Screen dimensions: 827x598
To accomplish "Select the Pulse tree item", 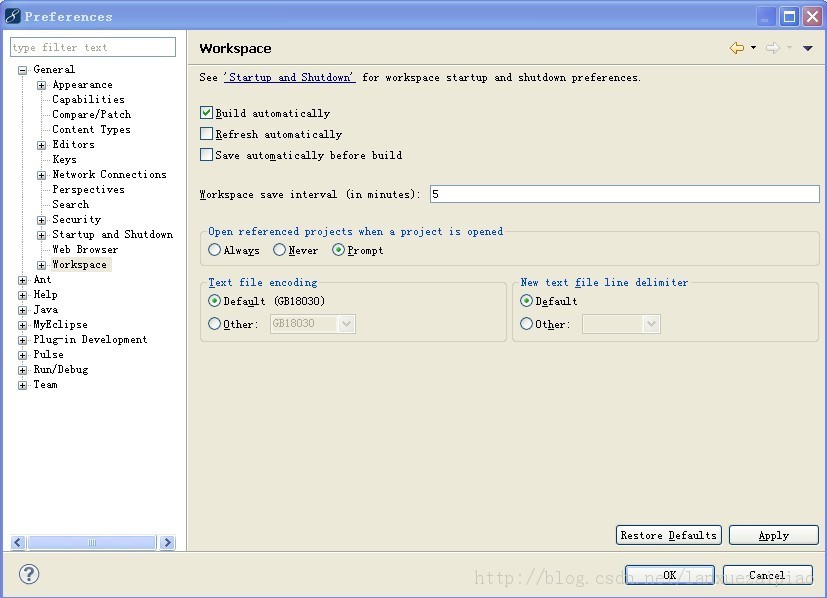I will point(49,354).
